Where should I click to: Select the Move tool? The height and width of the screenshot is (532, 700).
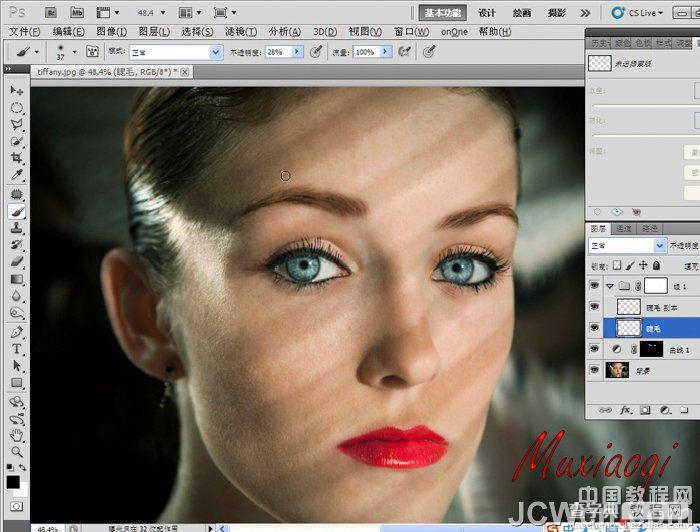[x=17, y=91]
